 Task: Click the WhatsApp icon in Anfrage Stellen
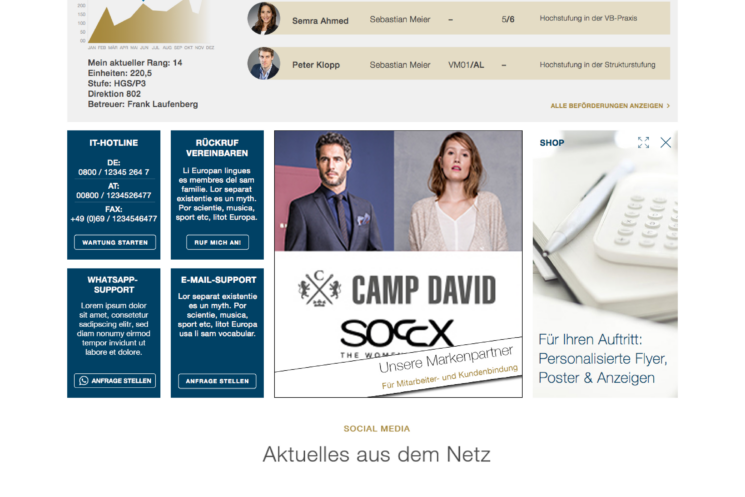click(x=84, y=381)
